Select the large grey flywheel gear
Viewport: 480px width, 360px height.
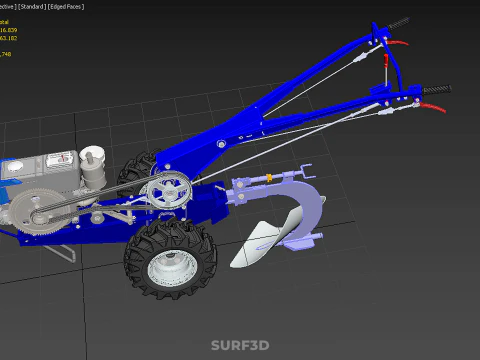[x=40, y=212]
